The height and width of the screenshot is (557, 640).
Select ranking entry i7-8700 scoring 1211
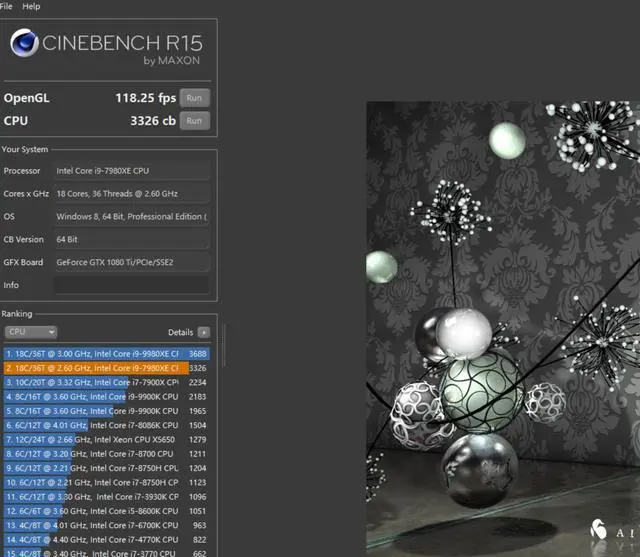click(x=107, y=454)
